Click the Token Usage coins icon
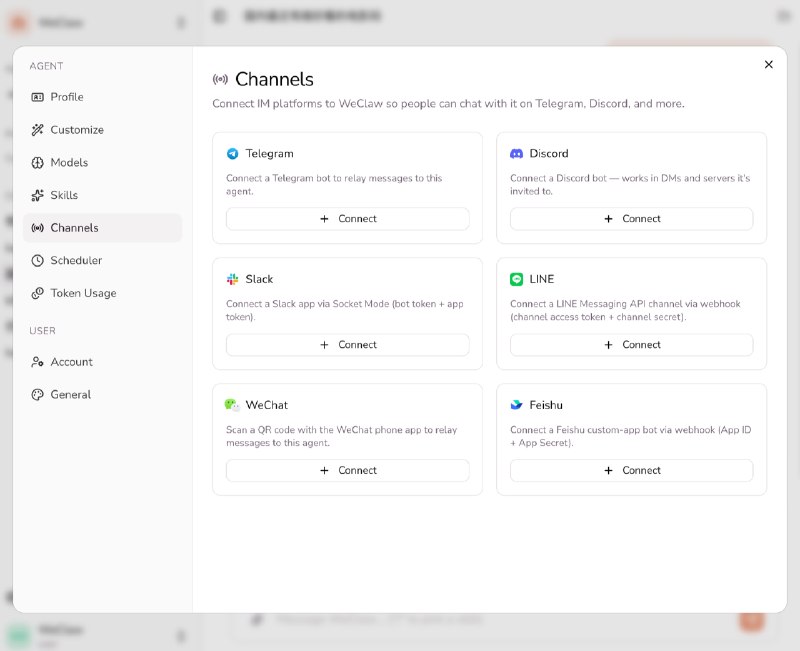This screenshot has width=800, height=651. [x=37, y=293]
